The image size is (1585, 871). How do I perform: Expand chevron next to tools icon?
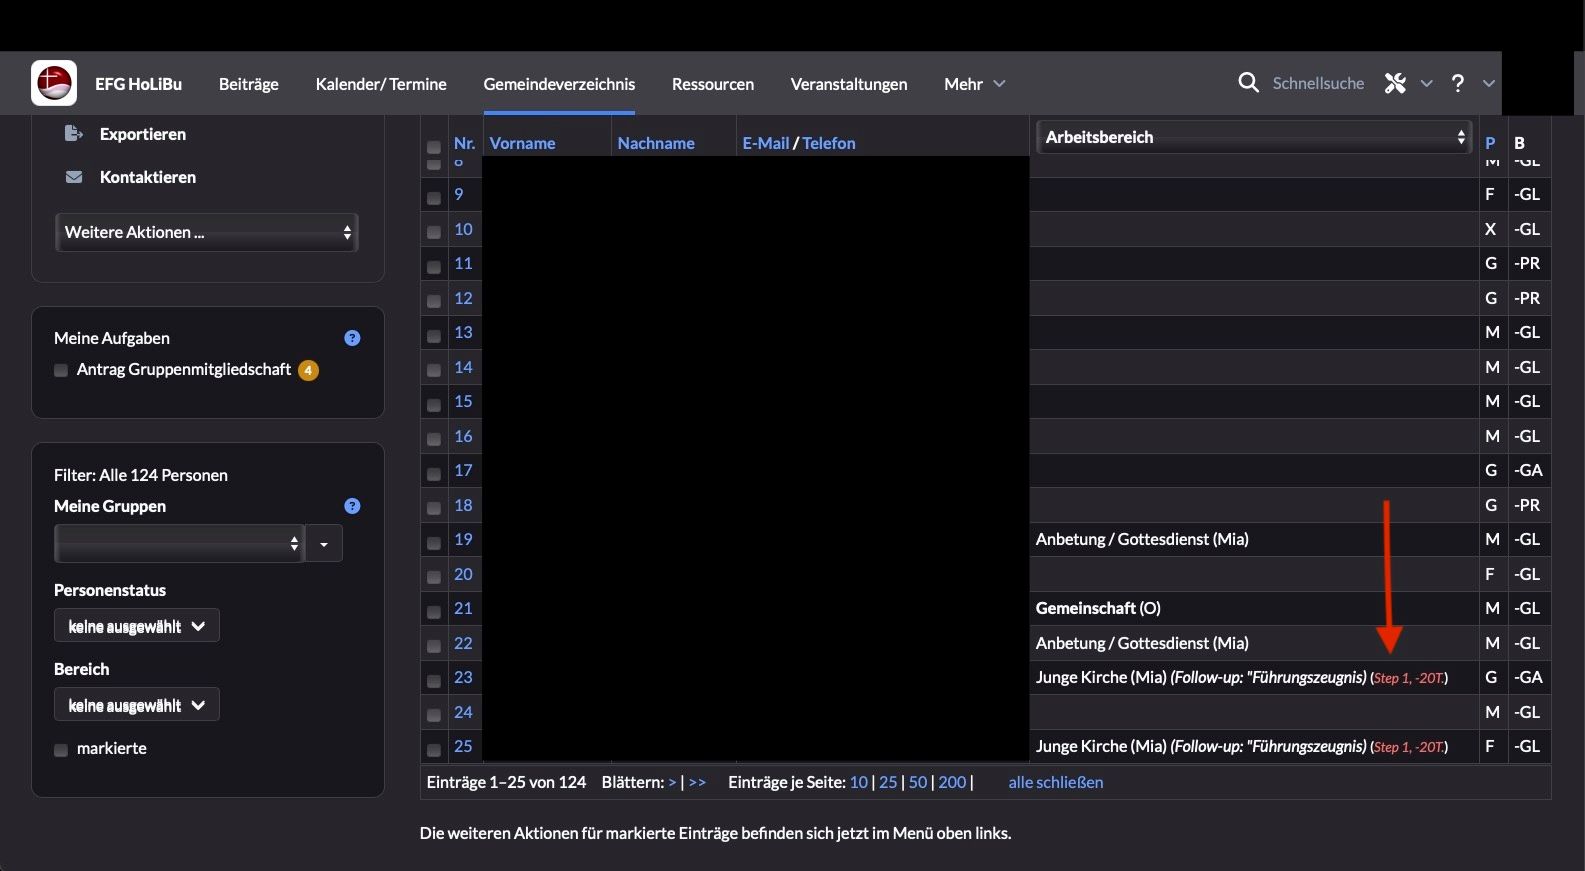click(1427, 84)
